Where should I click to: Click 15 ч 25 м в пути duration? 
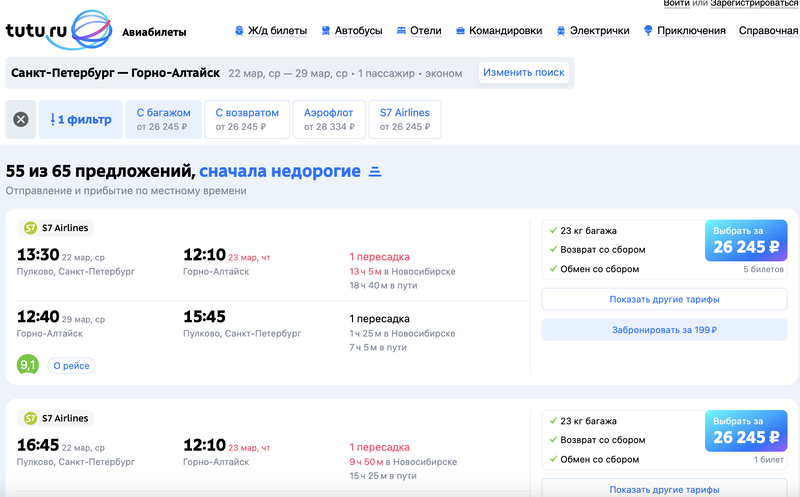click(x=383, y=476)
